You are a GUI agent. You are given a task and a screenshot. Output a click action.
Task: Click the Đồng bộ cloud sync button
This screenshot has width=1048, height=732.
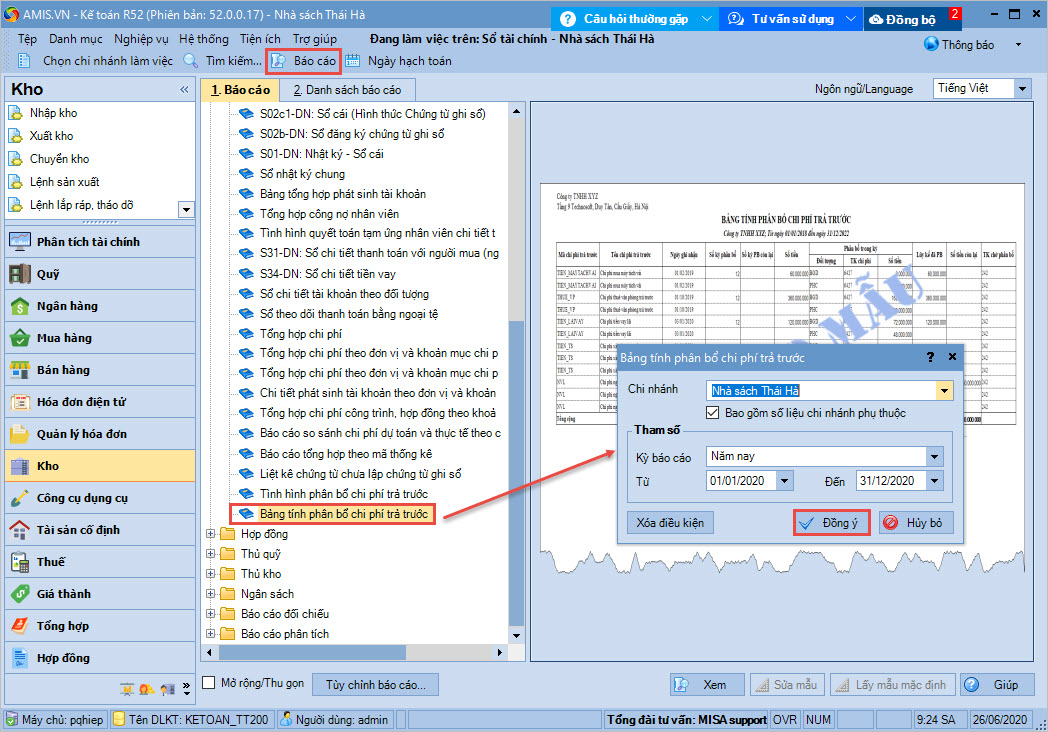[903, 19]
